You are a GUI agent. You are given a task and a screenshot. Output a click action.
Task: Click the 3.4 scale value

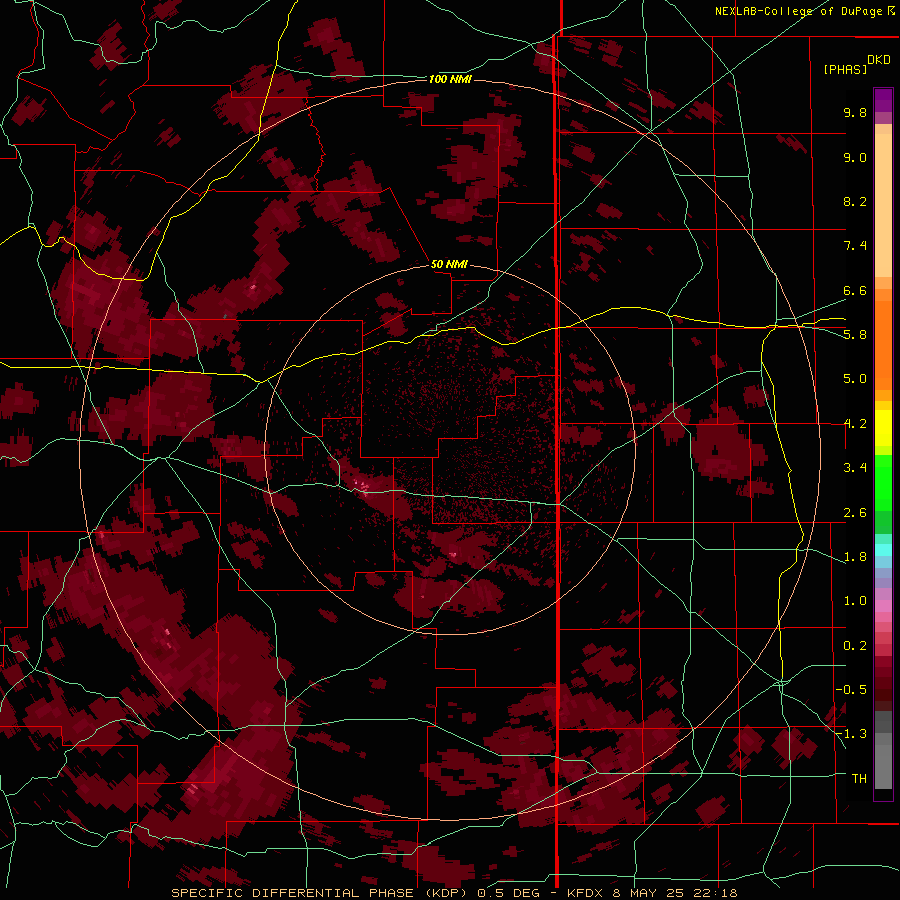(855, 468)
